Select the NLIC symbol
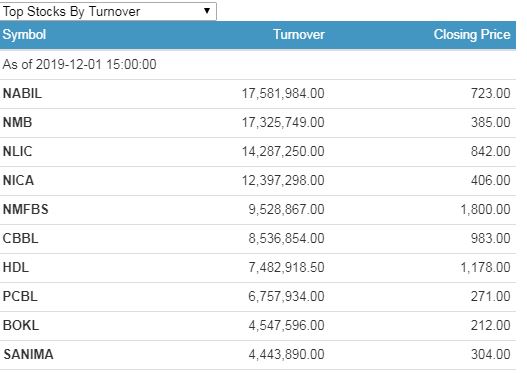This screenshot has height=373, width=527. [x=17, y=151]
